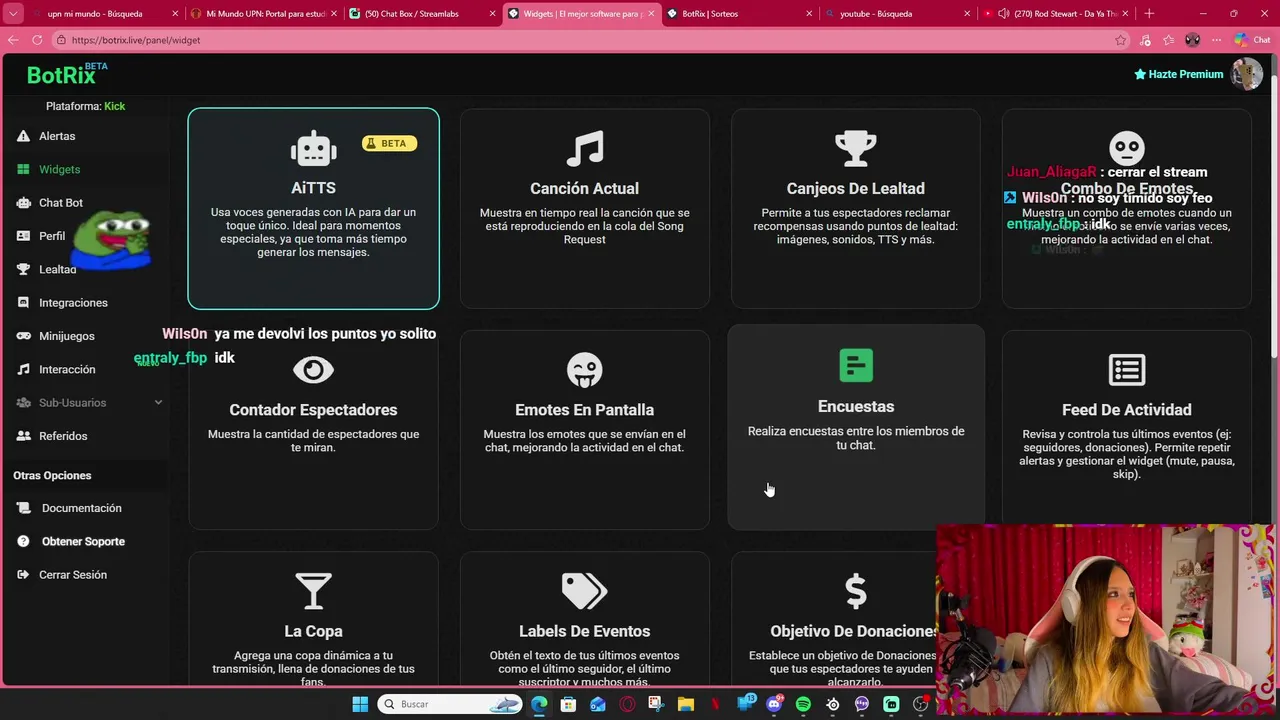Switch to the Rod Stewart YouTube tab
This screenshot has height=720, width=1280.
click(1055, 14)
